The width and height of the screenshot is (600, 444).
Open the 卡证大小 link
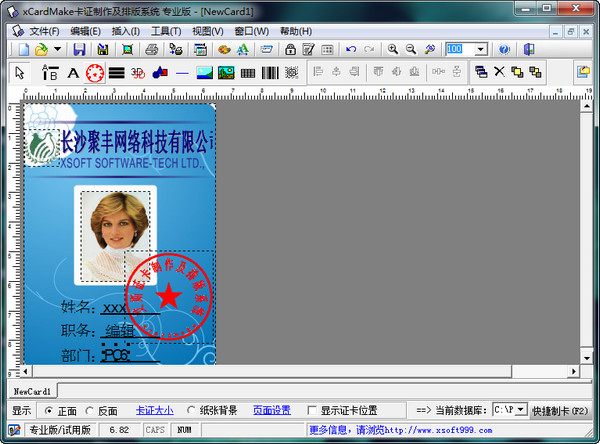pyautogui.click(x=155, y=410)
